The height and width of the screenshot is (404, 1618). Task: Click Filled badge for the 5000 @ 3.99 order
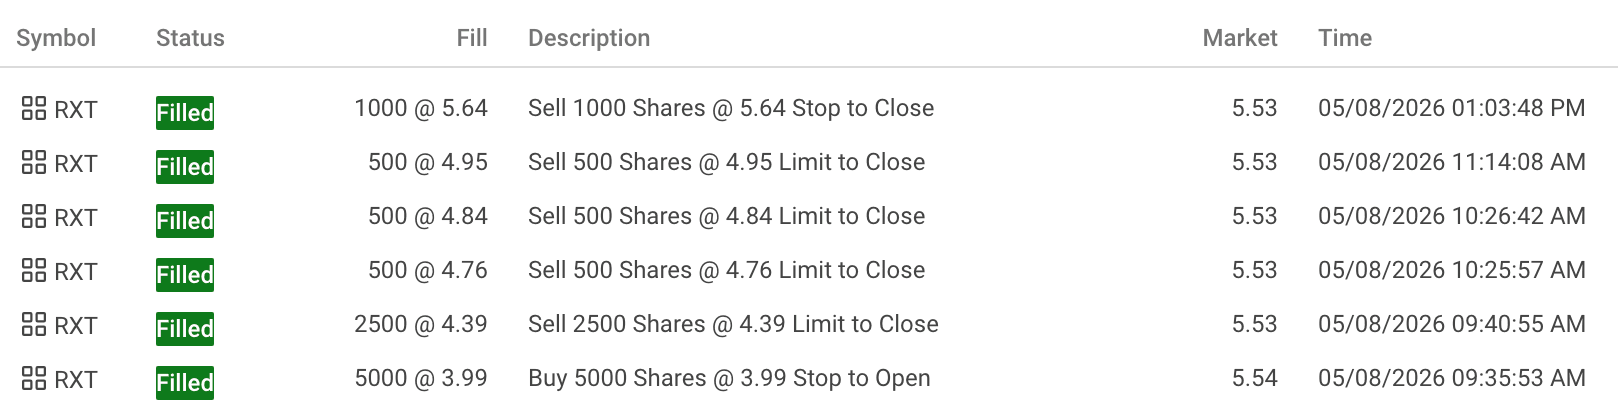tap(185, 383)
